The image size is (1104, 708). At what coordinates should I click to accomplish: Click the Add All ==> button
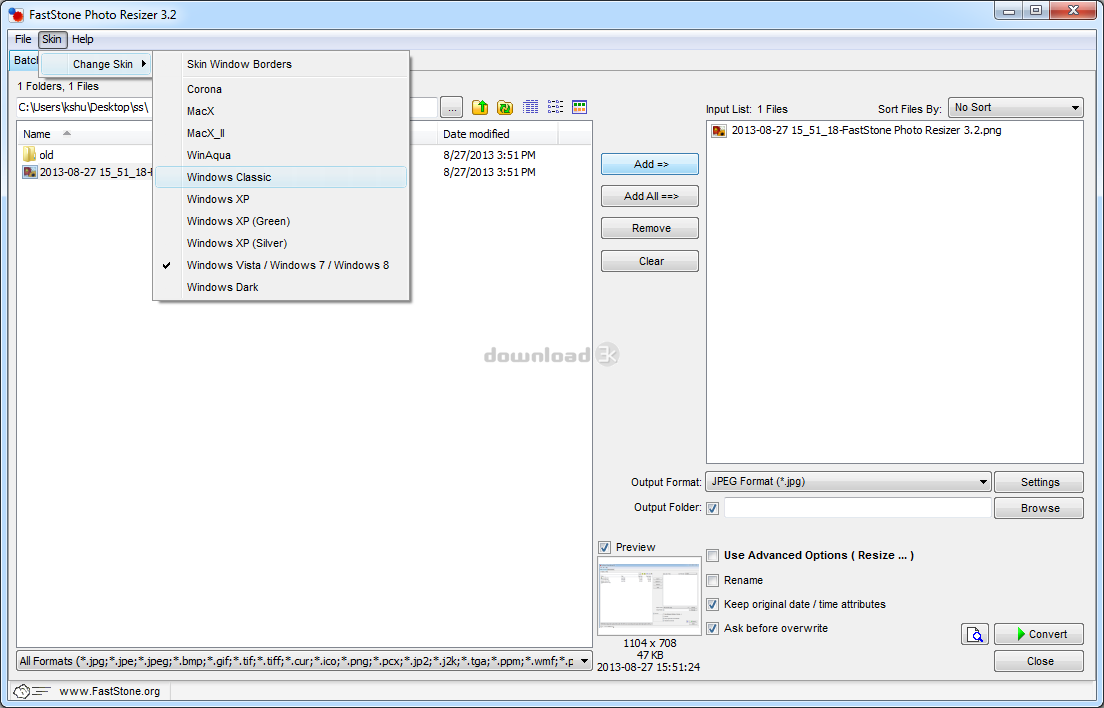click(x=650, y=196)
